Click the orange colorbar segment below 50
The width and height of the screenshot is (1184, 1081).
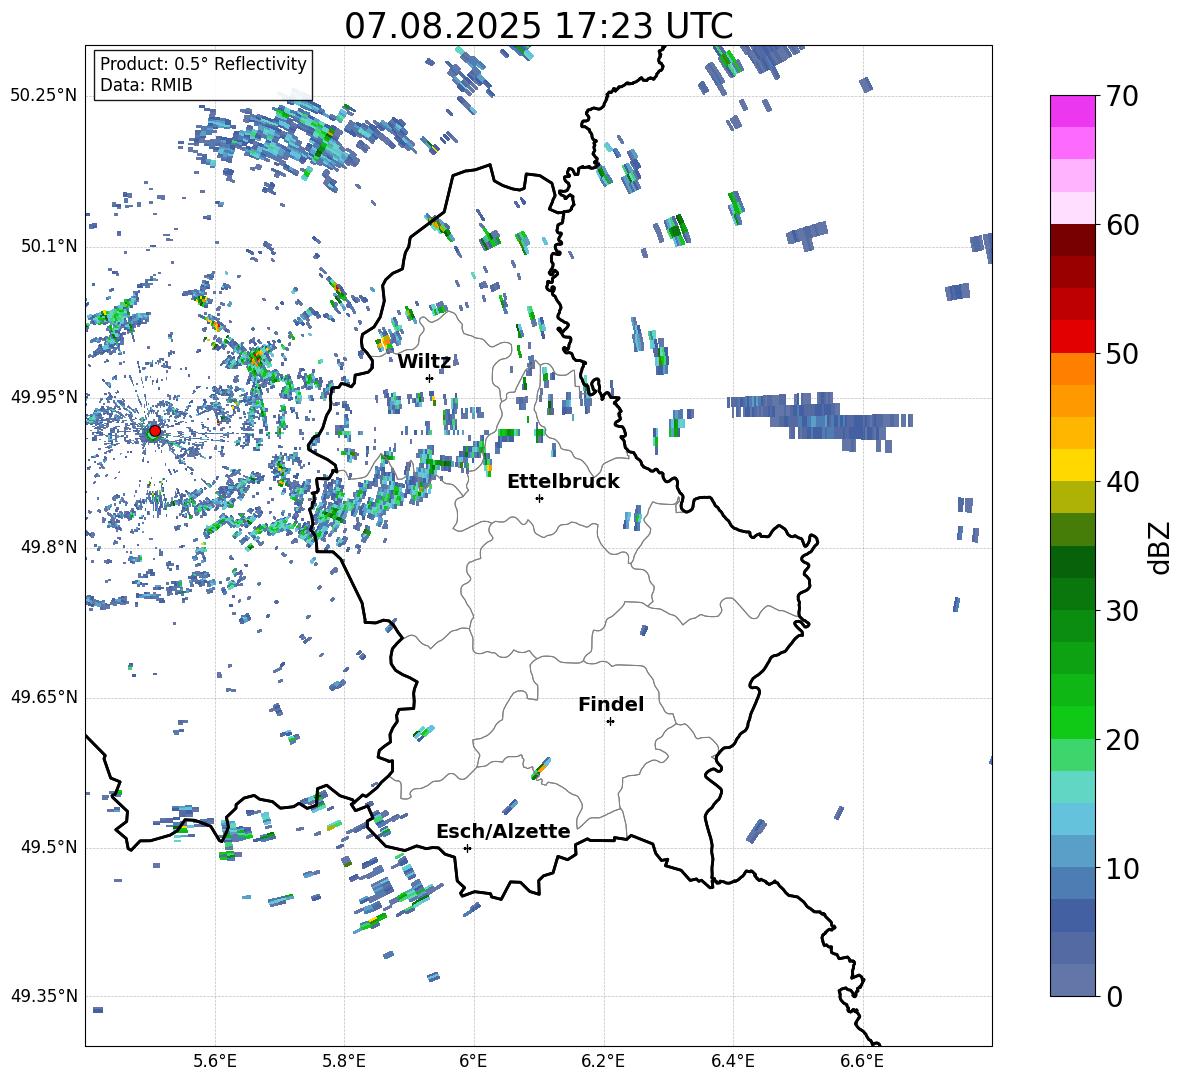(1073, 369)
